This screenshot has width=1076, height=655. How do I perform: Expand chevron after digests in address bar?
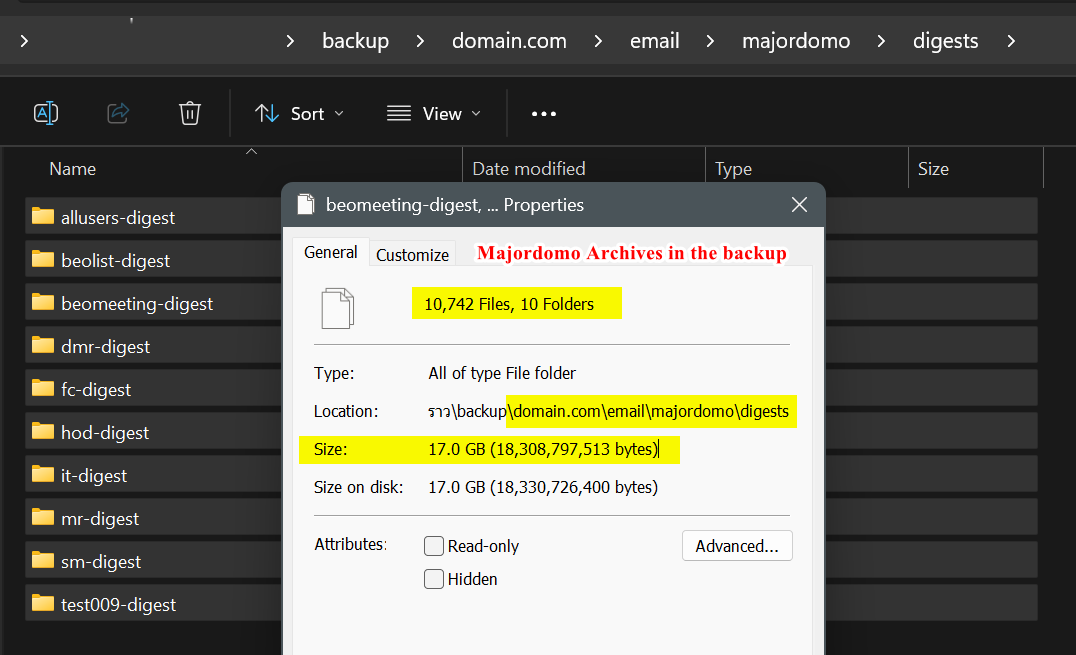pyautogui.click(x=1011, y=41)
